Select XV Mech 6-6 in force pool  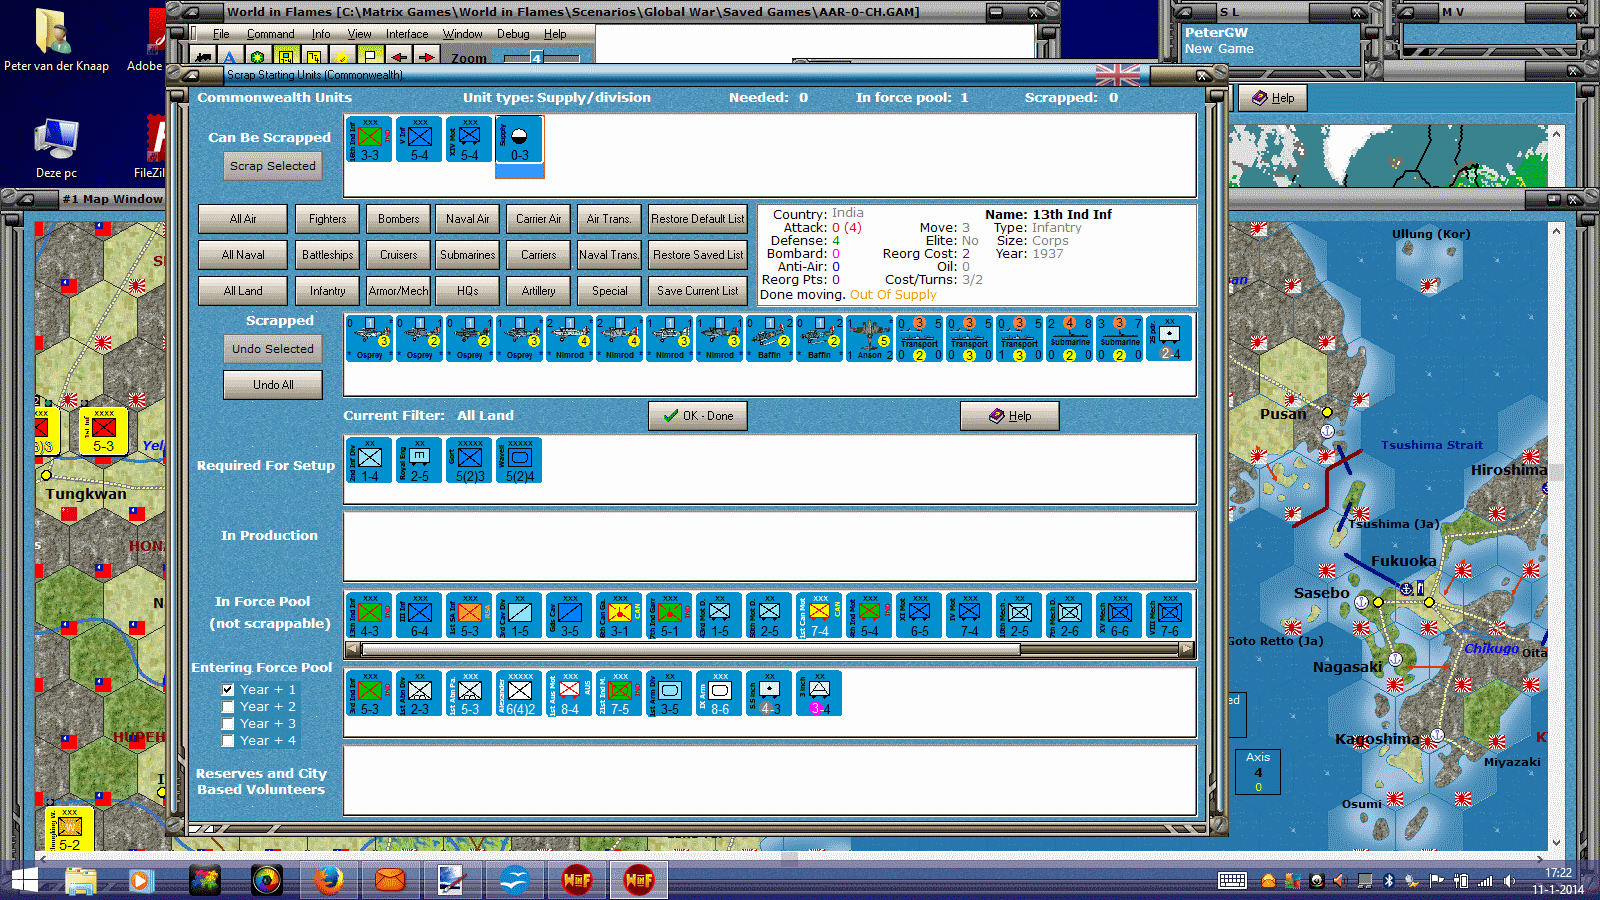click(1119, 615)
